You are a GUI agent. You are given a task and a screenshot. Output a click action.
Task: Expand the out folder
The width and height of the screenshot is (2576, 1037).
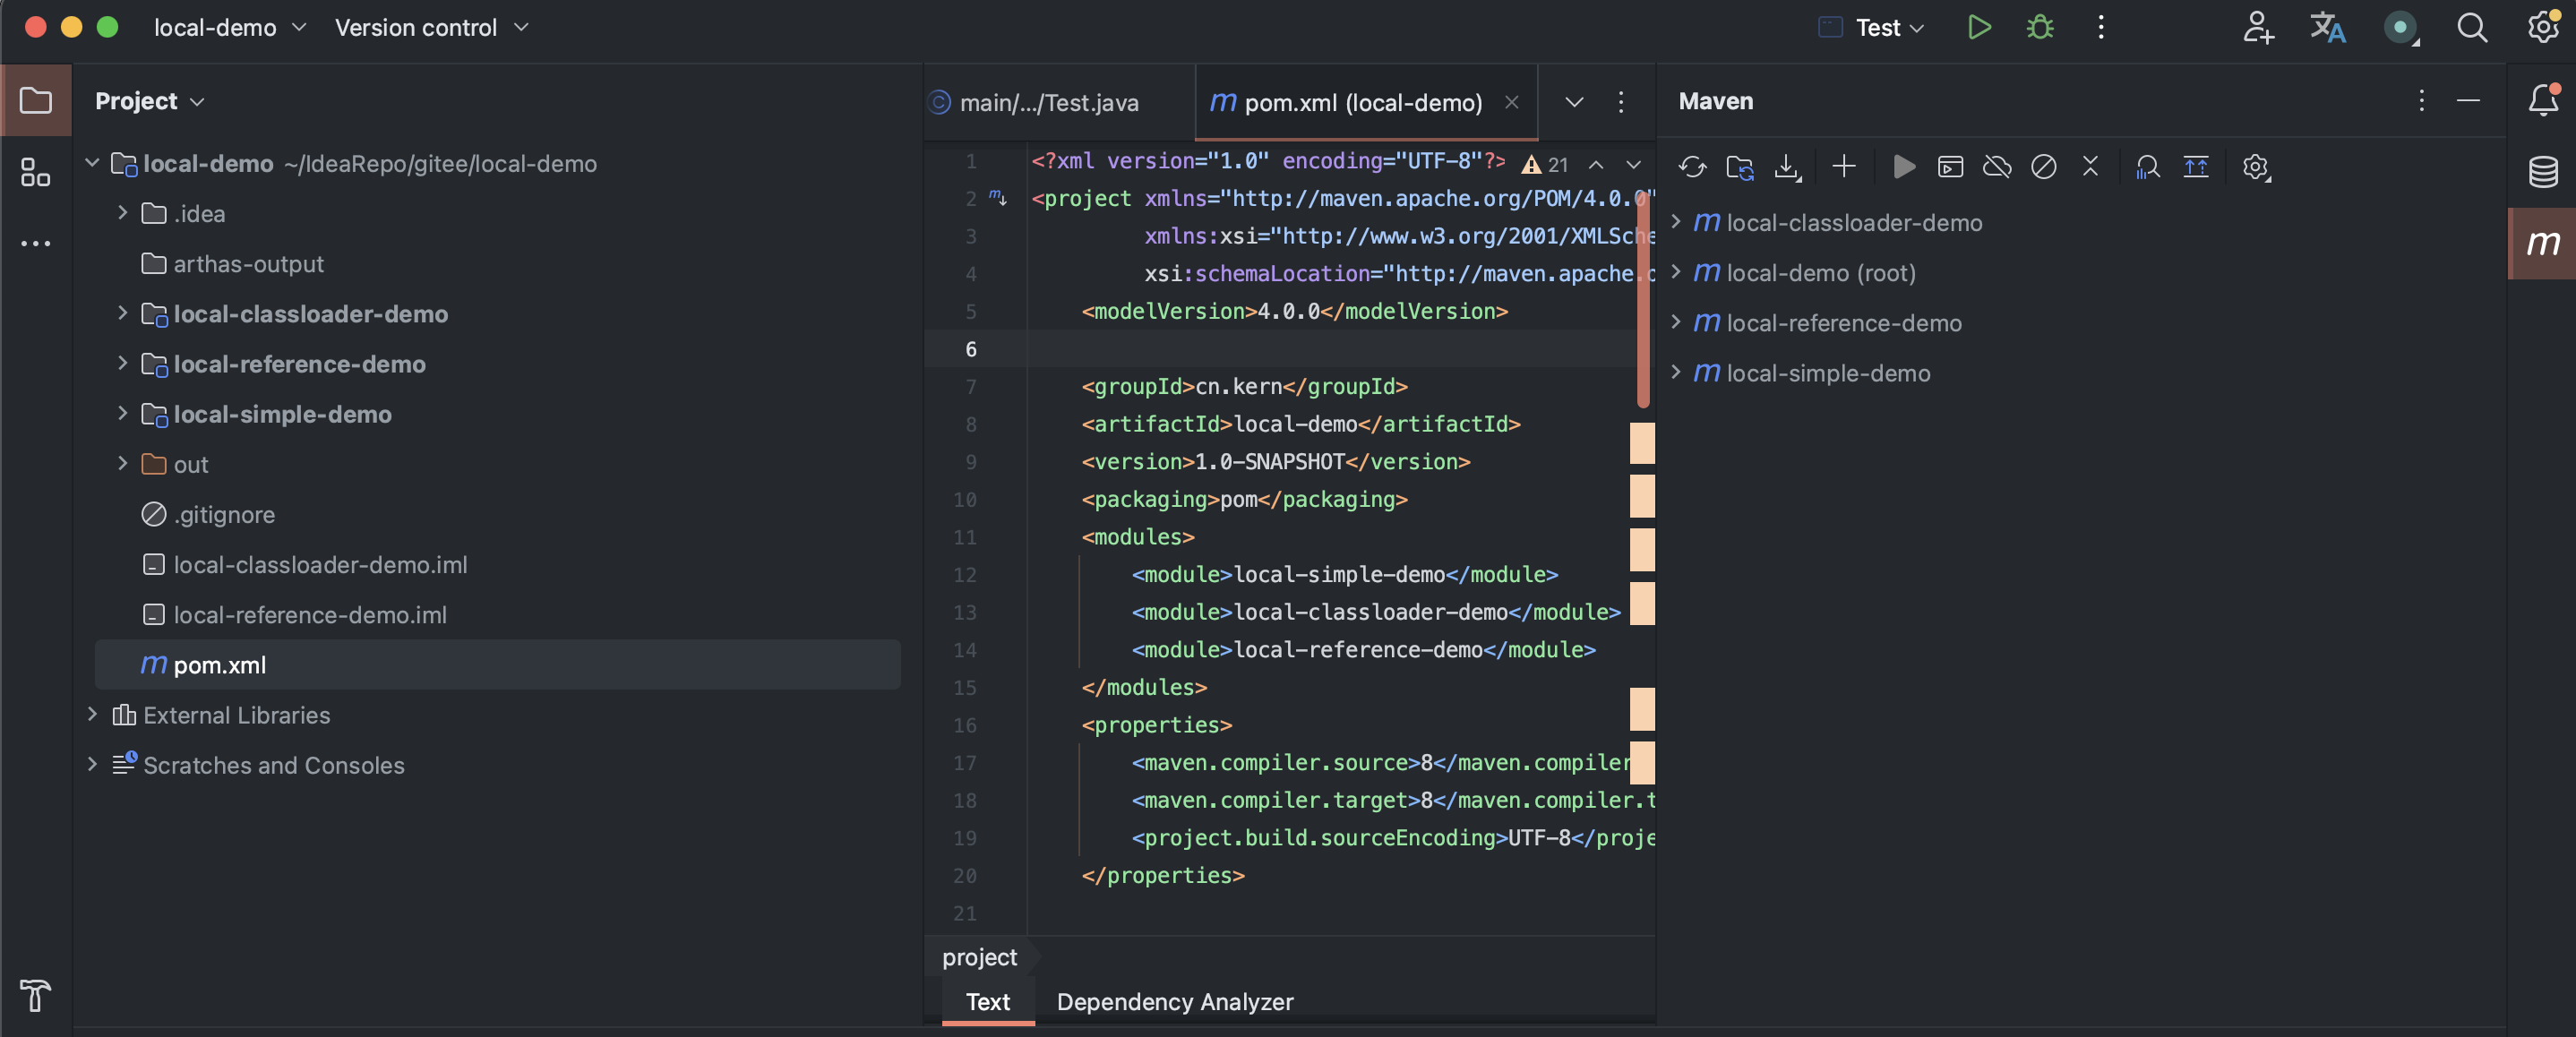[122, 462]
